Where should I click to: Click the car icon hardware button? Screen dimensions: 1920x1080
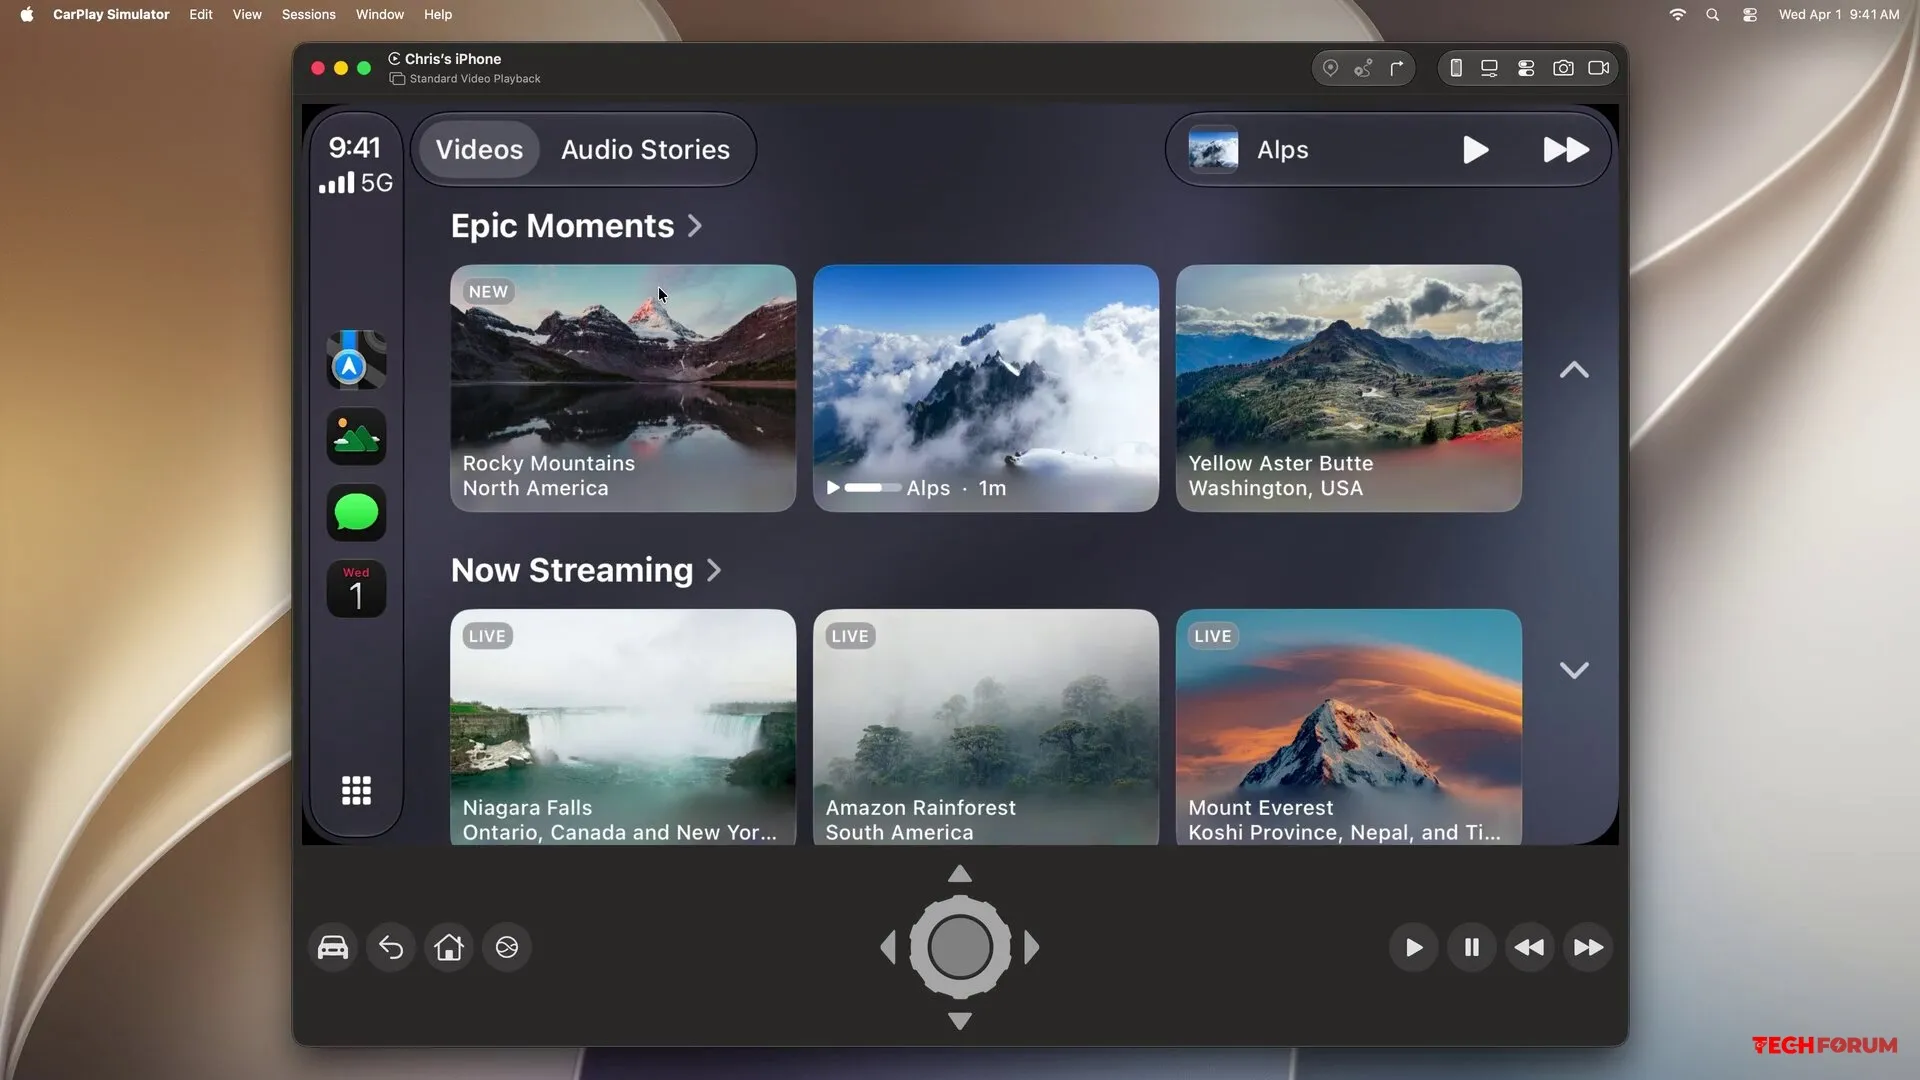333,947
